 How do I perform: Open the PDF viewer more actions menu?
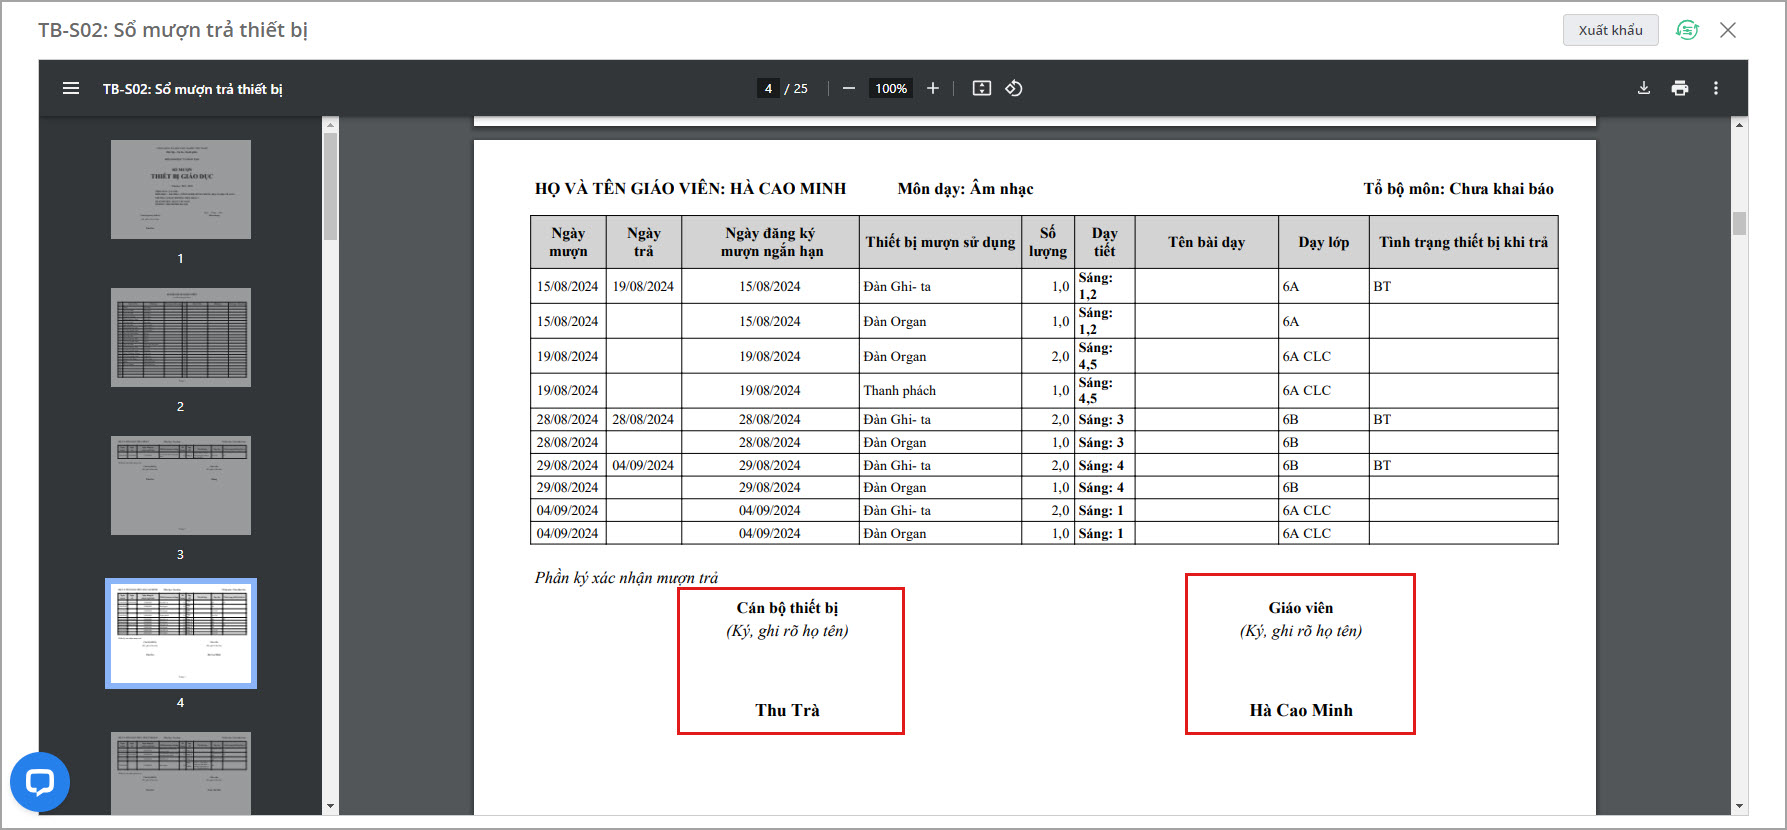pyautogui.click(x=1716, y=88)
